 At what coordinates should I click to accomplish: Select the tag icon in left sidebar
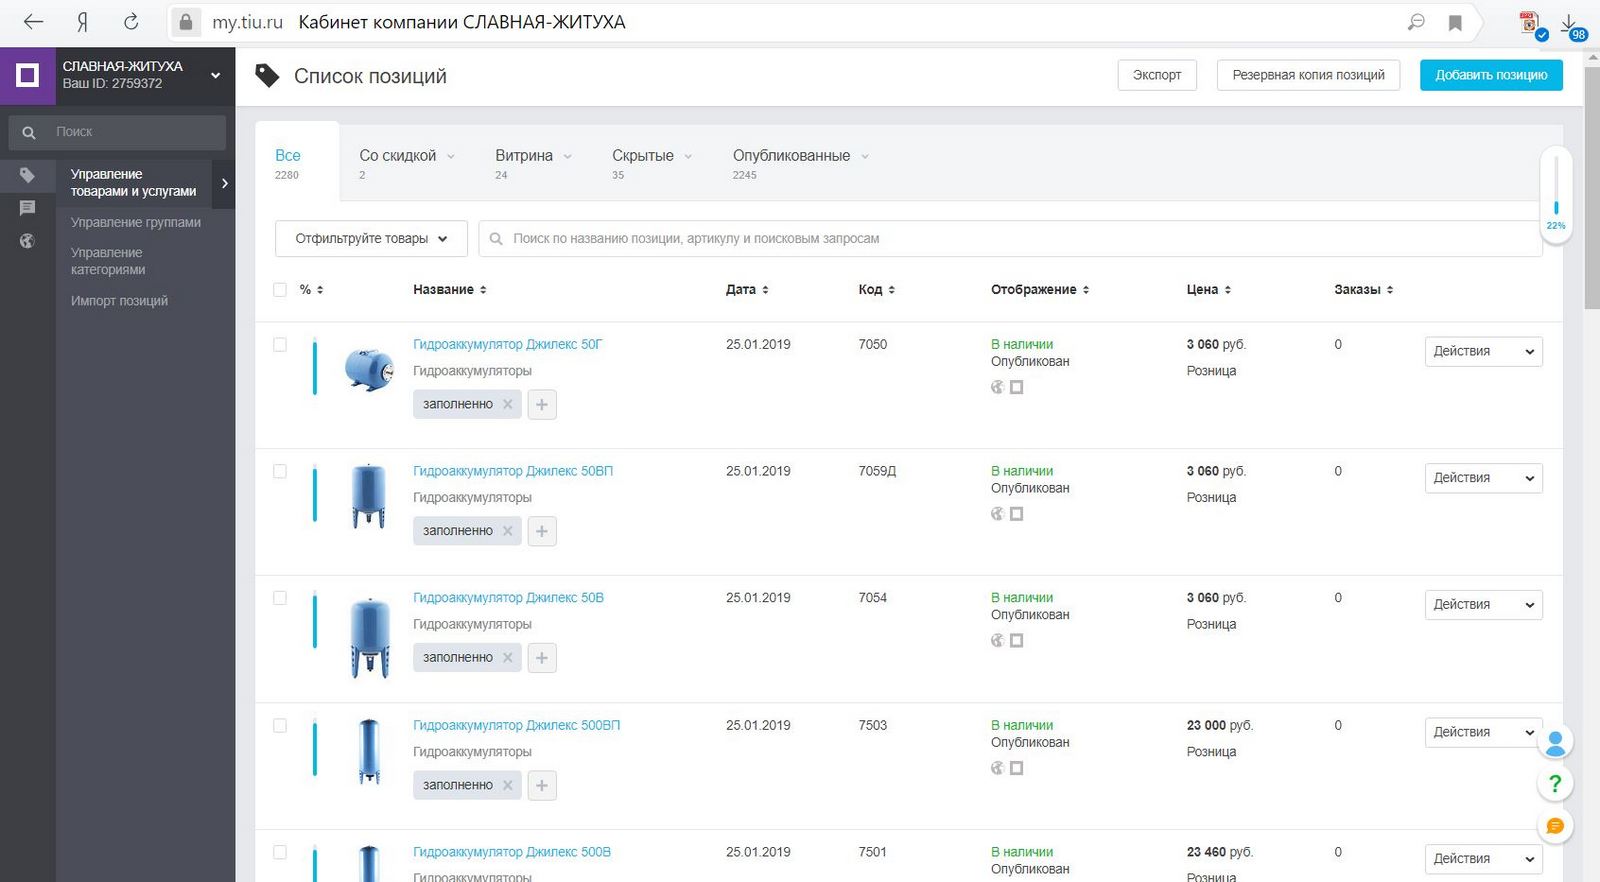[x=27, y=175]
